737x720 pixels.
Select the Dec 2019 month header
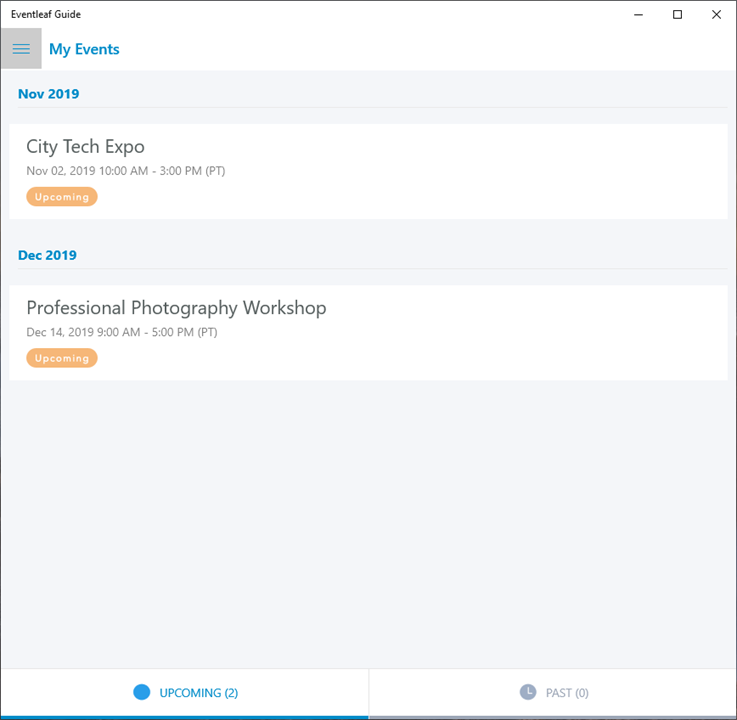47,255
